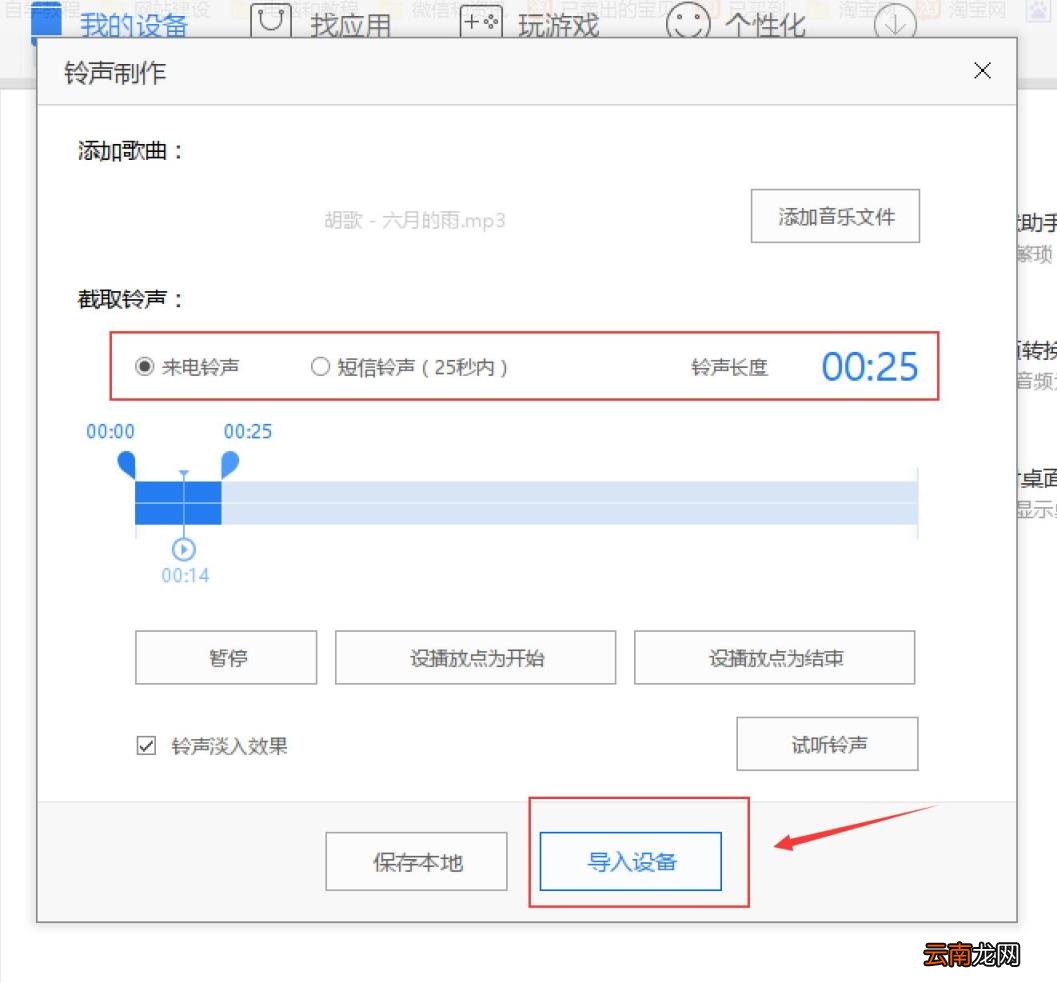Click the end trim handle at 00:25
The height and width of the screenshot is (983, 1057).
[230, 465]
